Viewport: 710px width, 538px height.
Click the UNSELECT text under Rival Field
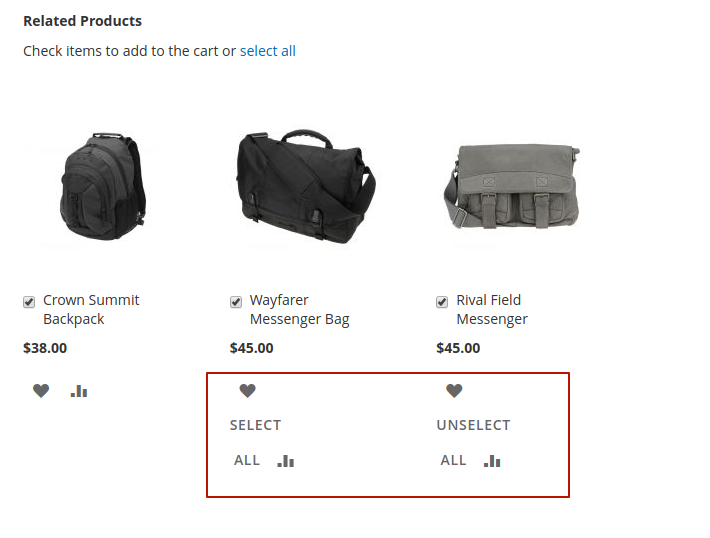pyautogui.click(x=474, y=425)
